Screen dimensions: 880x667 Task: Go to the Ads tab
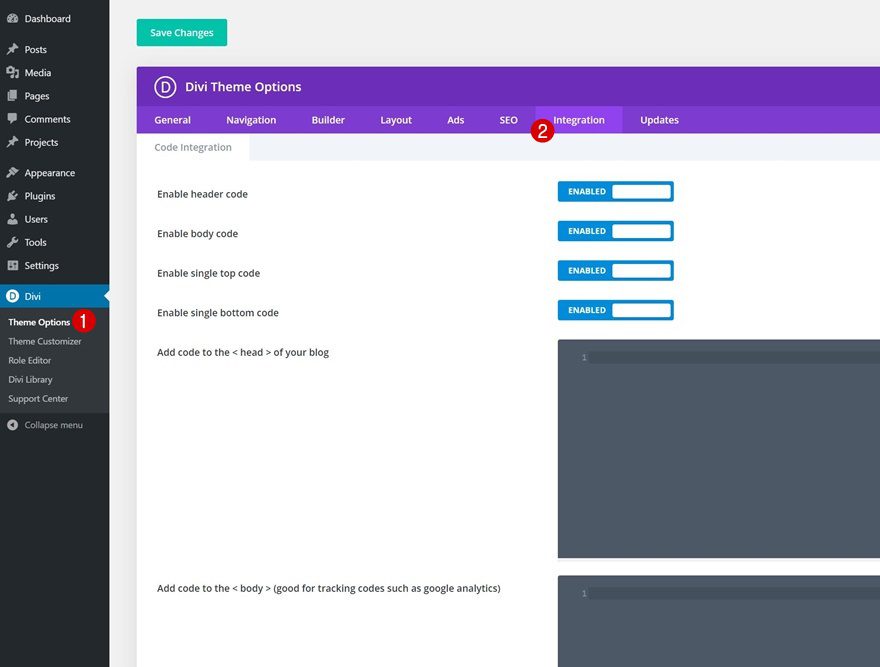[456, 120]
